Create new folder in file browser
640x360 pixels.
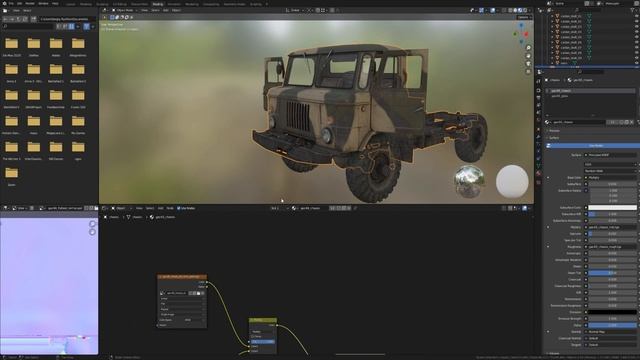(x=33, y=19)
